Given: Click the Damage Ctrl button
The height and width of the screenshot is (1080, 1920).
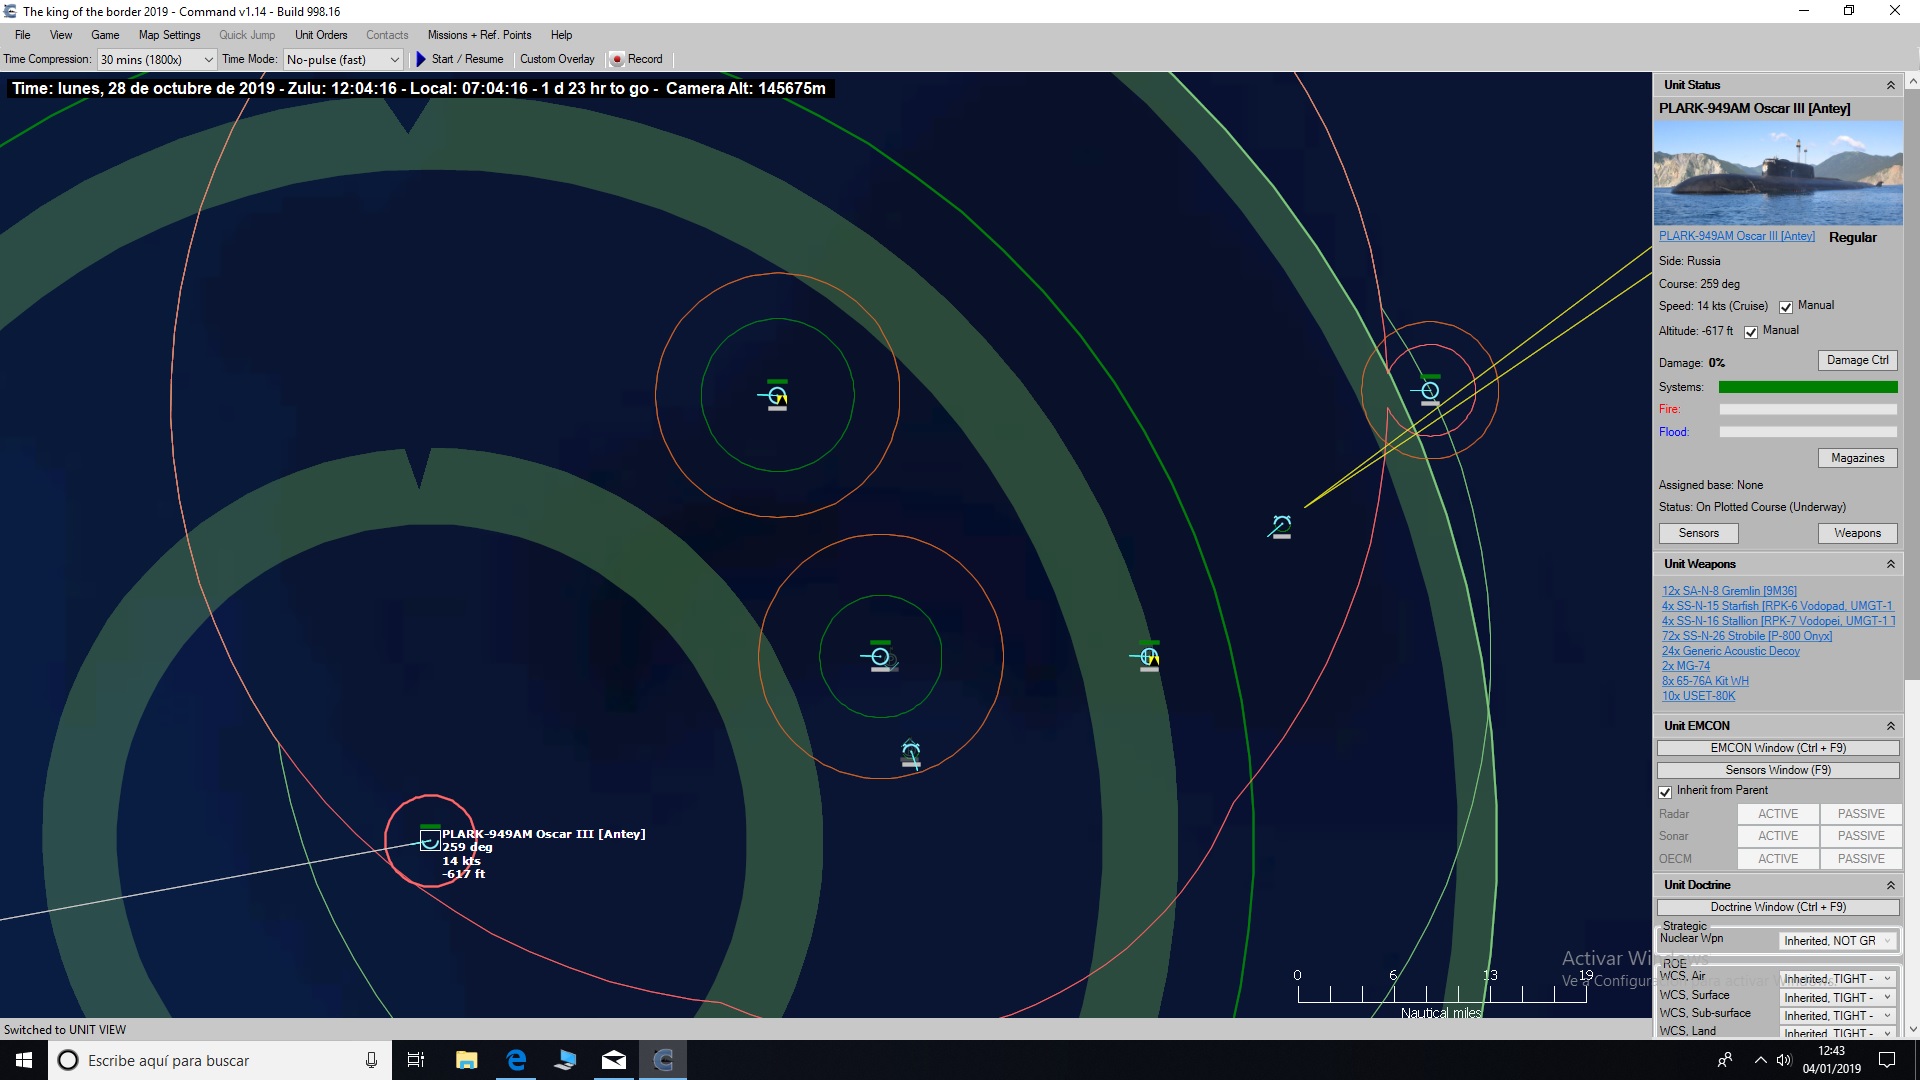Looking at the screenshot, I should [1856, 360].
